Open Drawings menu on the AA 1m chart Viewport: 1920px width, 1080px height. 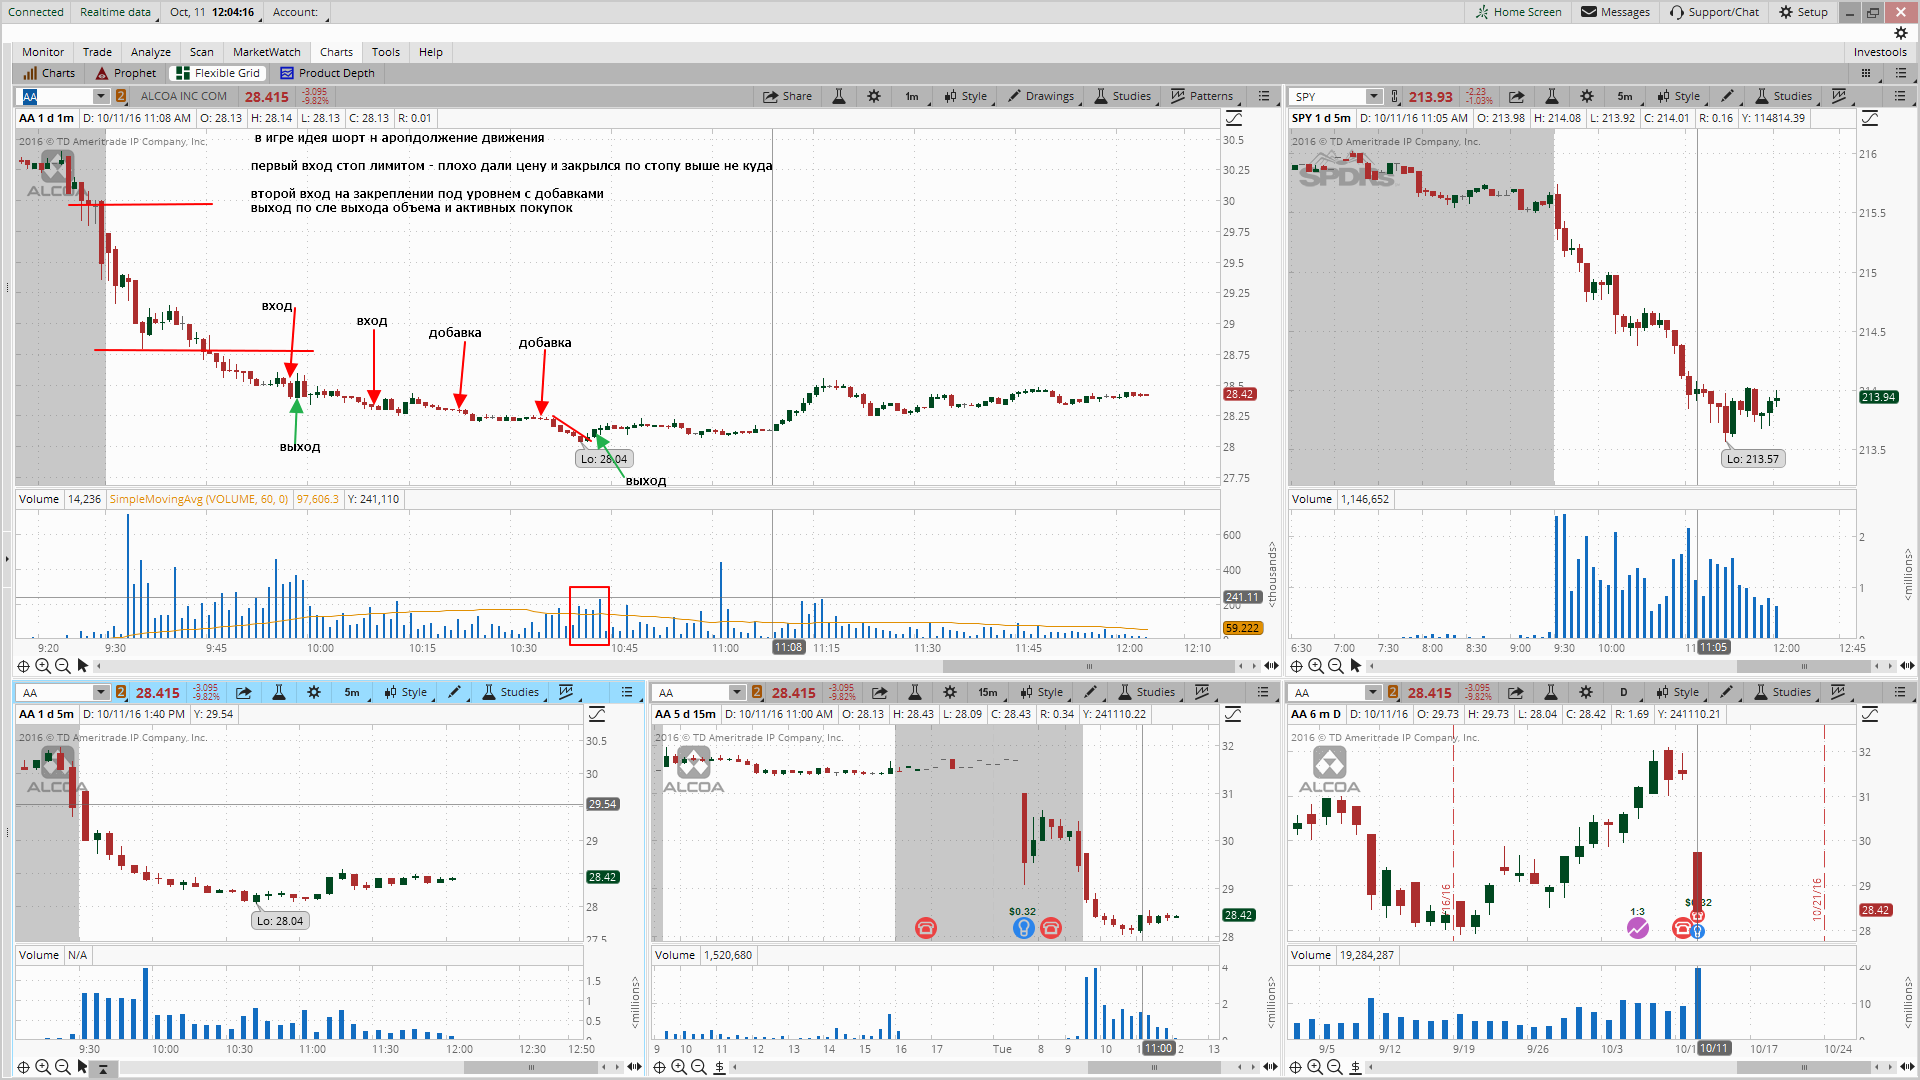click(1042, 96)
